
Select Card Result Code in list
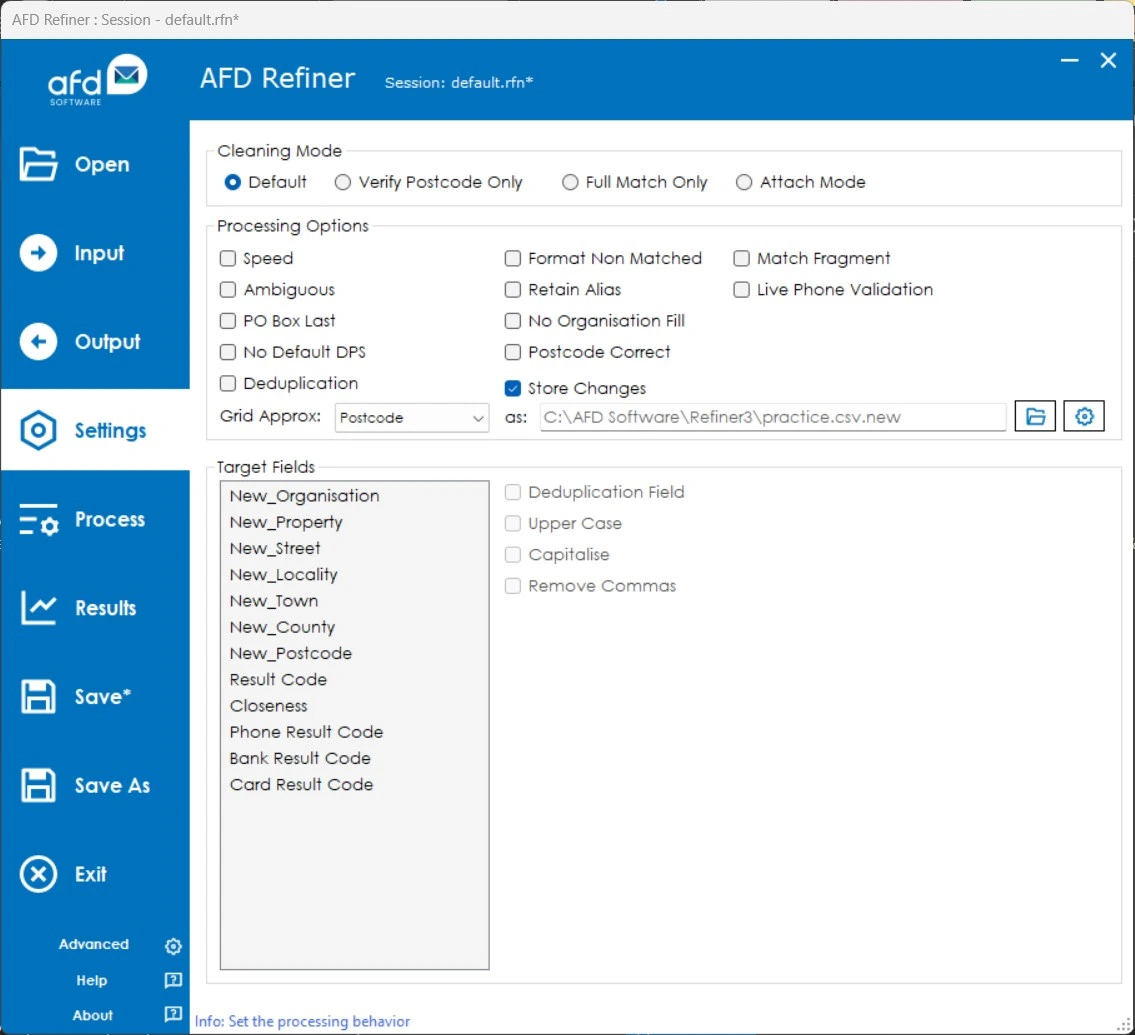point(354,785)
